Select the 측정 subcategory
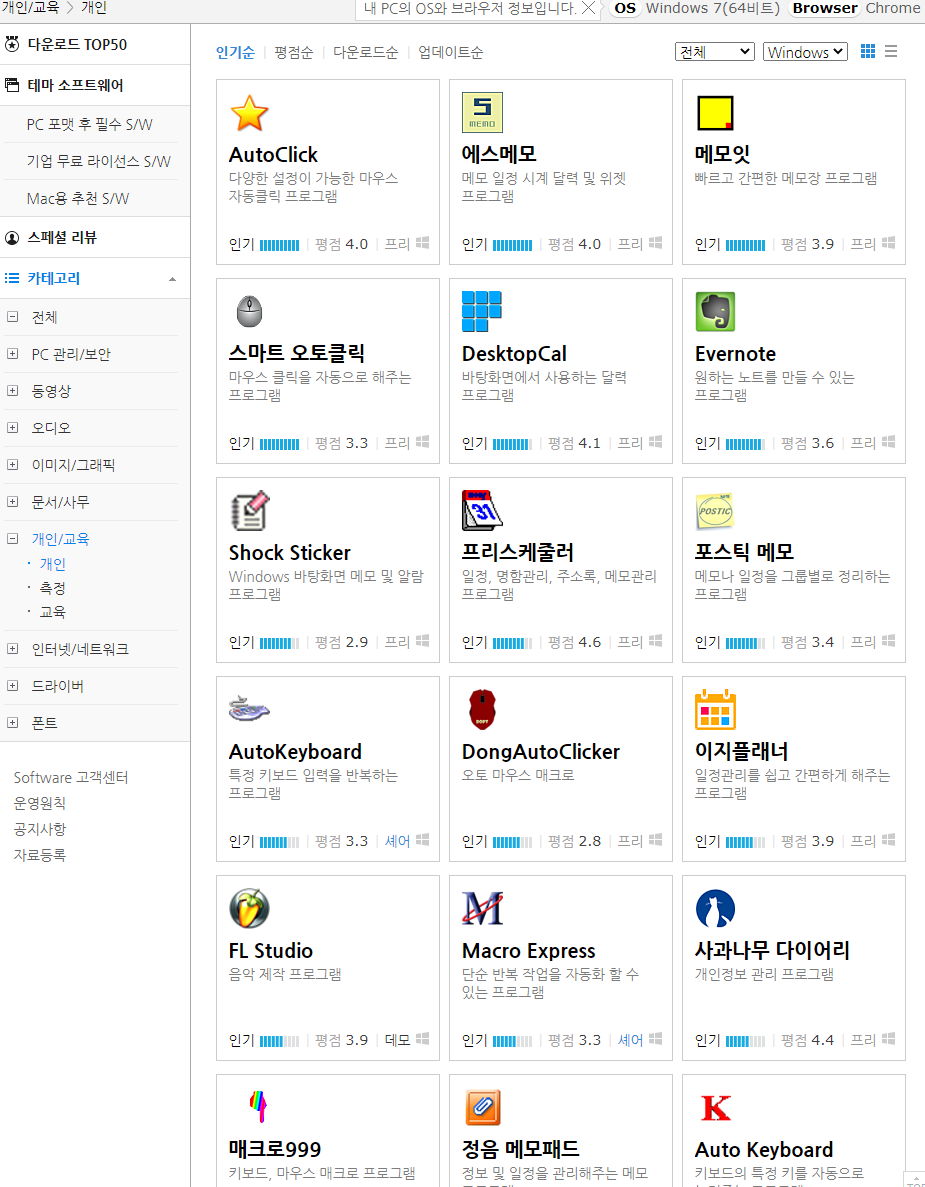 (x=52, y=588)
